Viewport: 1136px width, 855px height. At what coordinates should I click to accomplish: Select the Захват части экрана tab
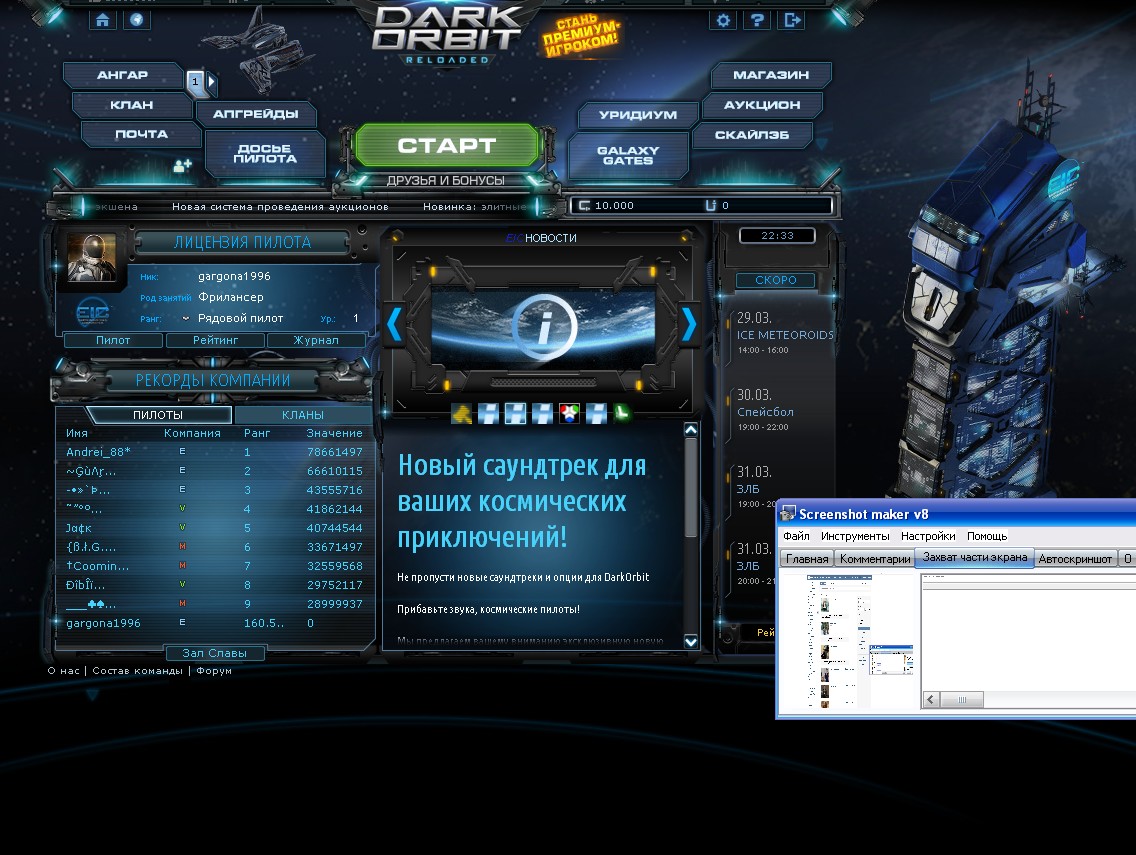974,557
